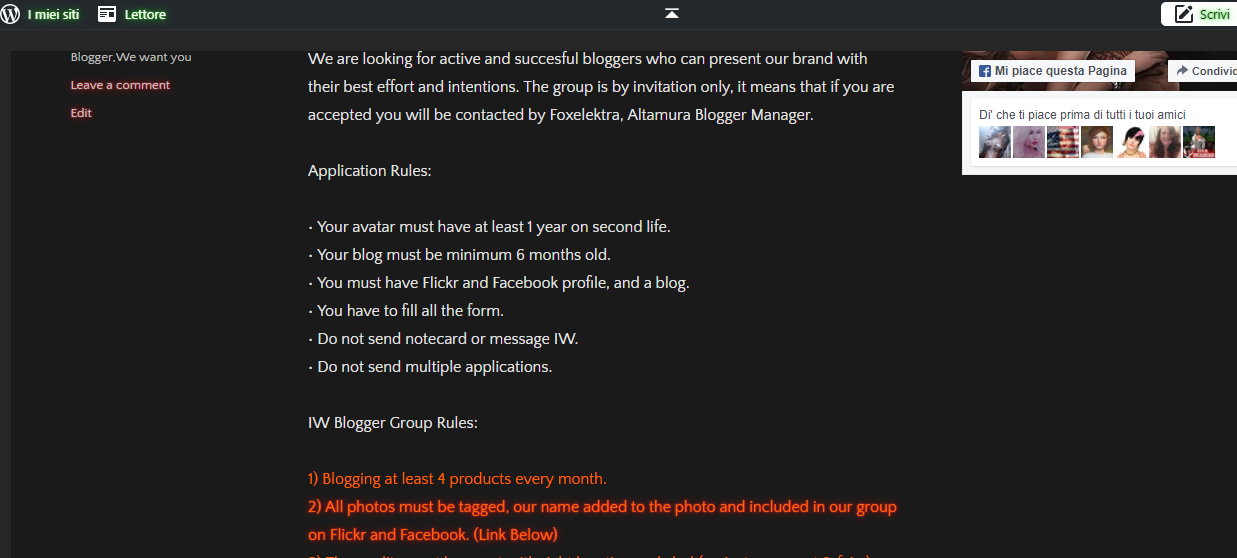
Task: Open the Blogger, We want you link
Action: coord(131,57)
